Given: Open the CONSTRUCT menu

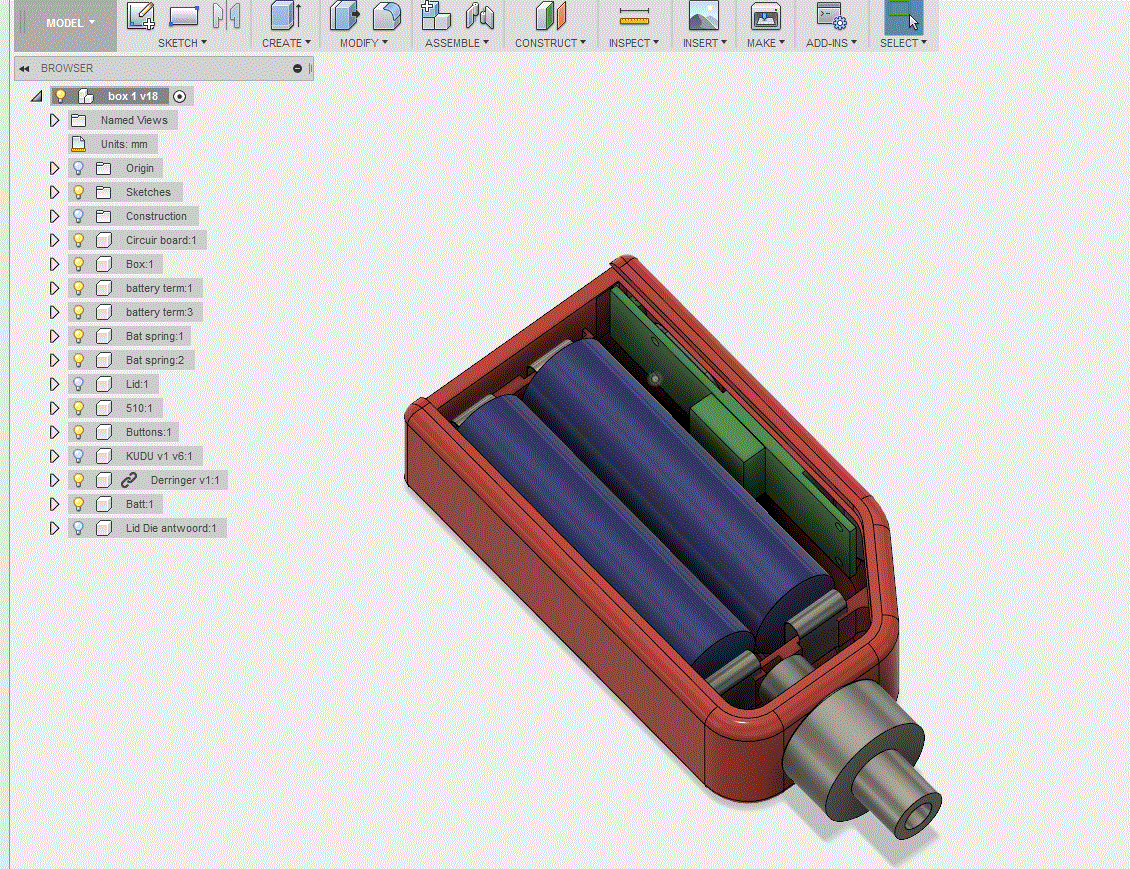Looking at the screenshot, I should click(551, 43).
